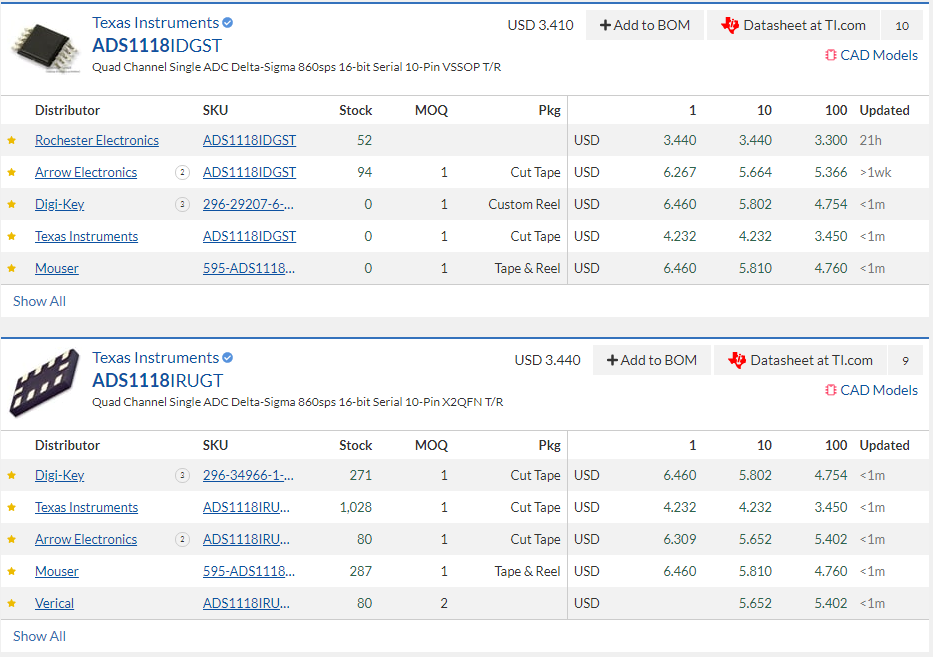Open the ADS1118IDGST part title link
The width and height of the screenshot is (933, 657).
pos(157,45)
